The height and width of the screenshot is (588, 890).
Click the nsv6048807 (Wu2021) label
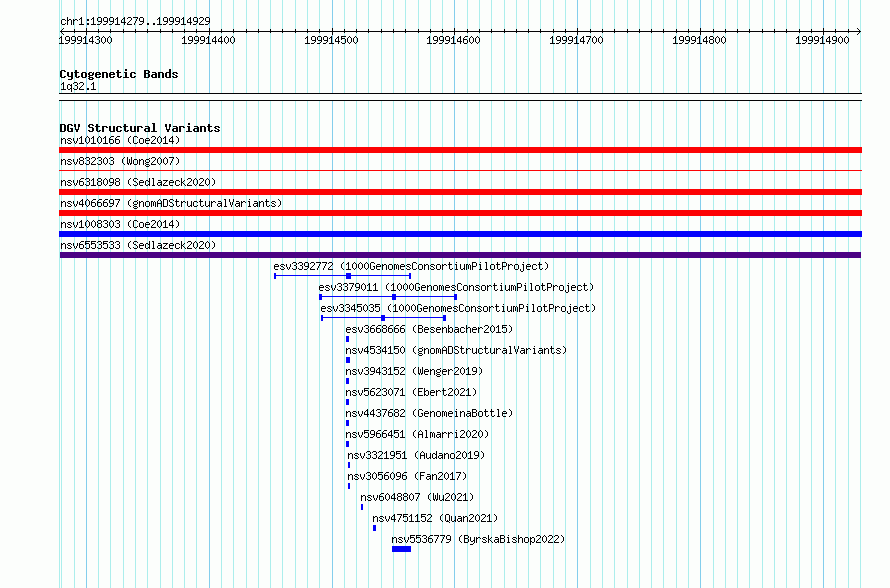click(x=417, y=497)
